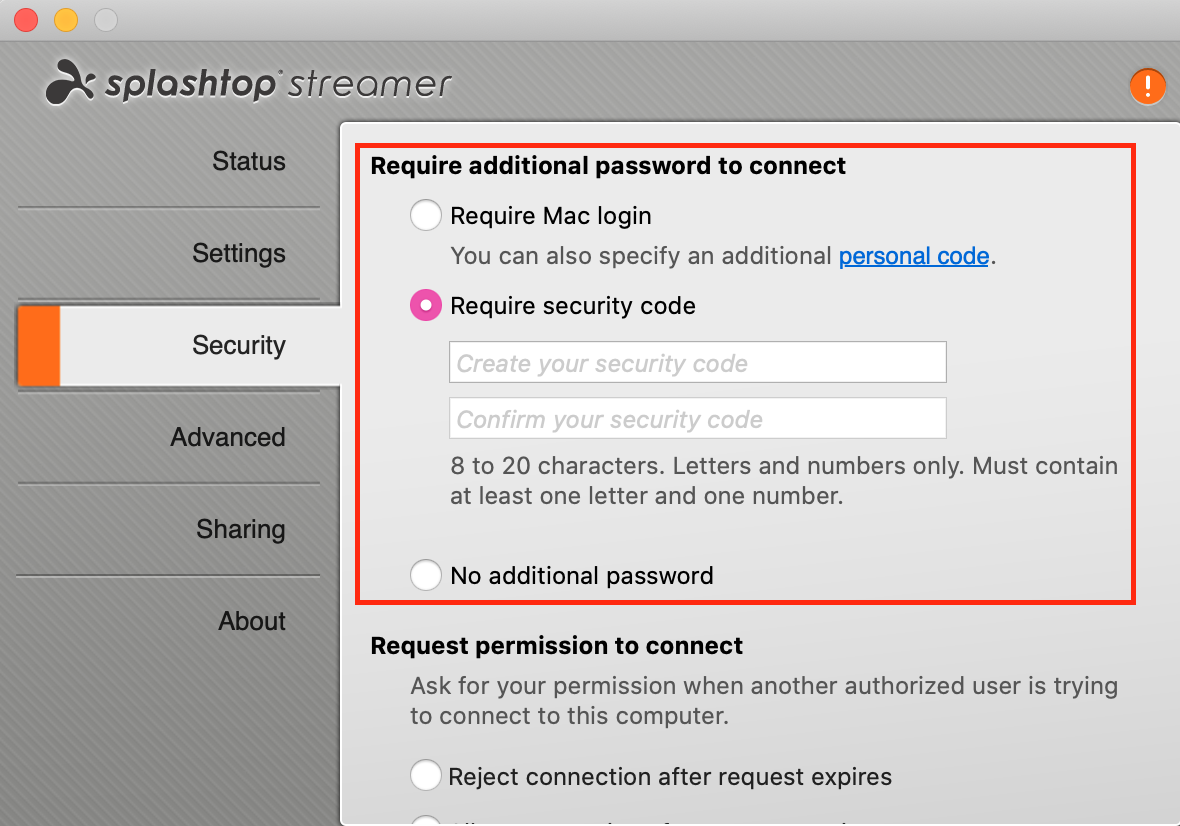Switch to the Settings tab
This screenshot has width=1180, height=826.
(238, 254)
